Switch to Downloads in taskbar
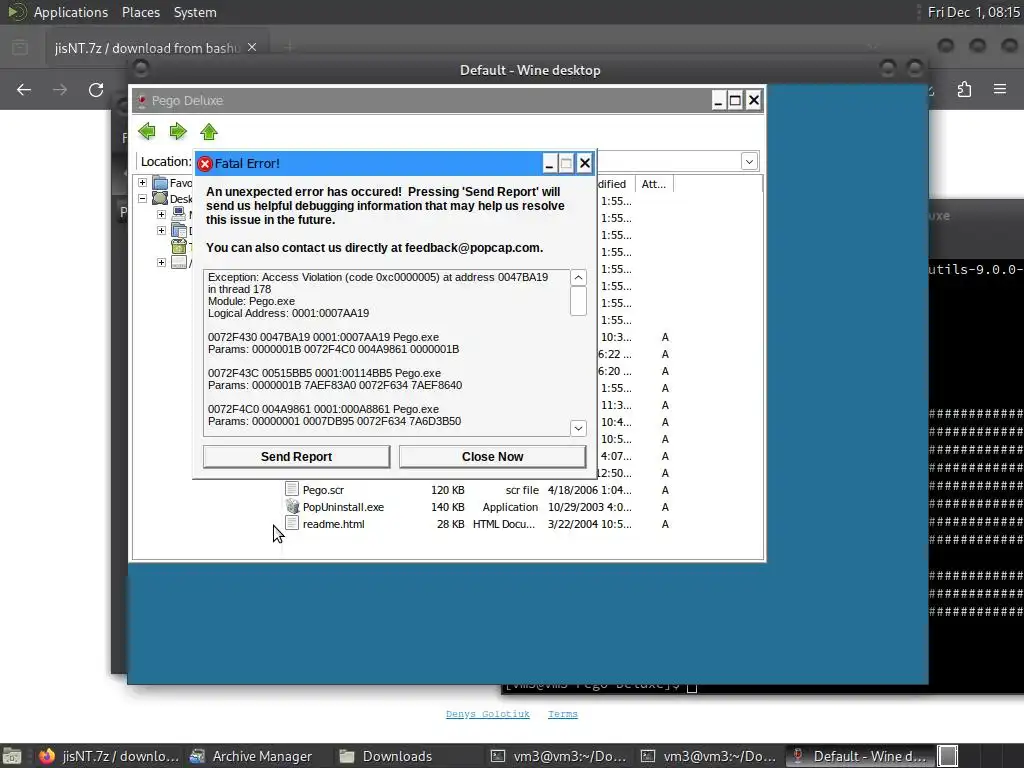The width and height of the screenshot is (1024, 768). (x=387, y=756)
